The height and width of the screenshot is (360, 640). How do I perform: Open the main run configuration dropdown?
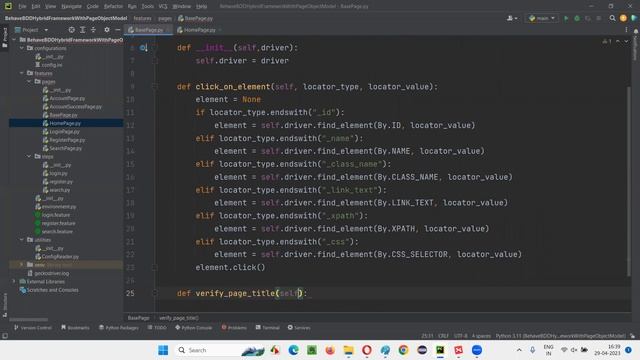click(x=542, y=18)
